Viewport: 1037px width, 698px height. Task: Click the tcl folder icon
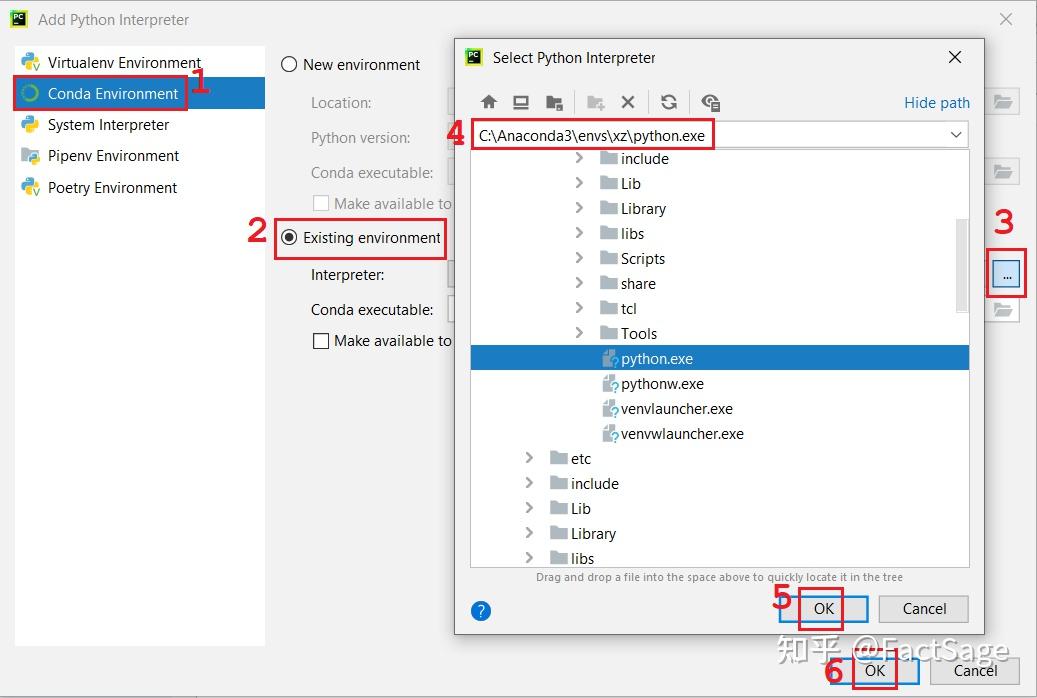(608, 308)
